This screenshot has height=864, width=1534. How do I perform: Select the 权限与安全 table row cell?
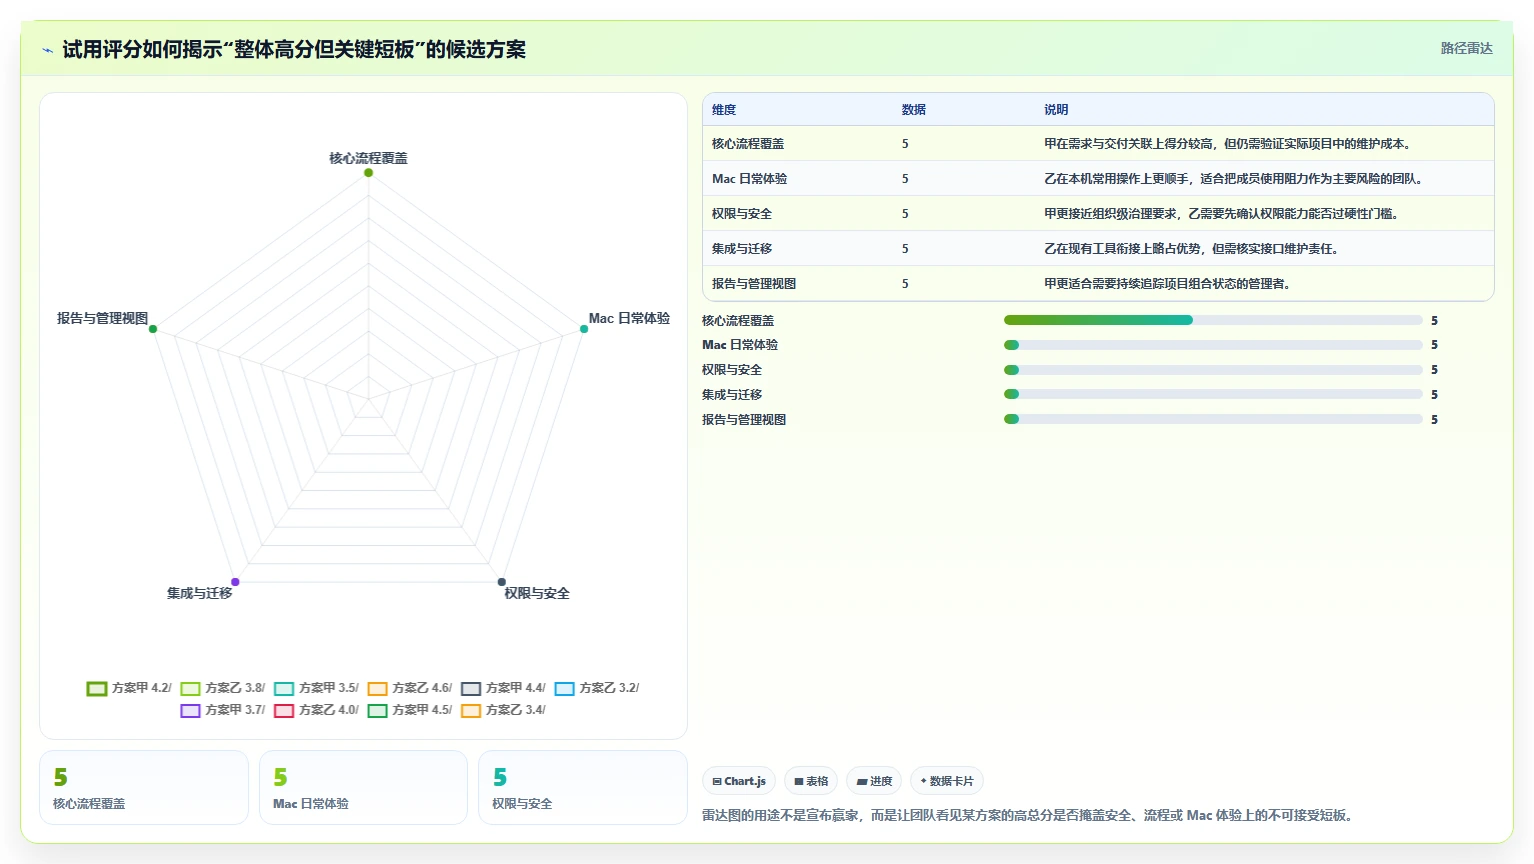742,214
